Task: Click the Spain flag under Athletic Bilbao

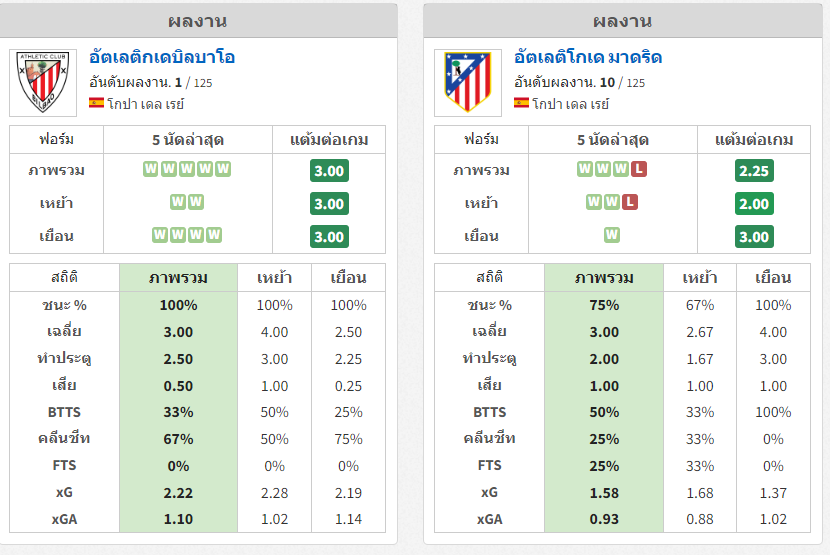Action: pyautogui.click(x=96, y=103)
